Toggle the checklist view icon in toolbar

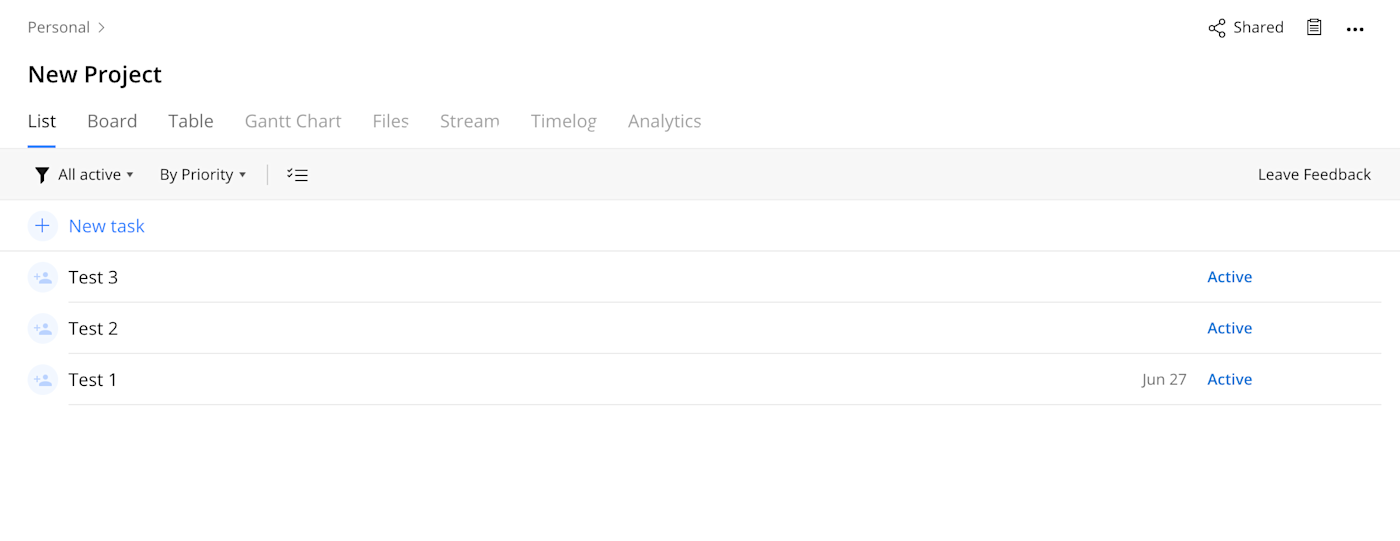(297, 175)
